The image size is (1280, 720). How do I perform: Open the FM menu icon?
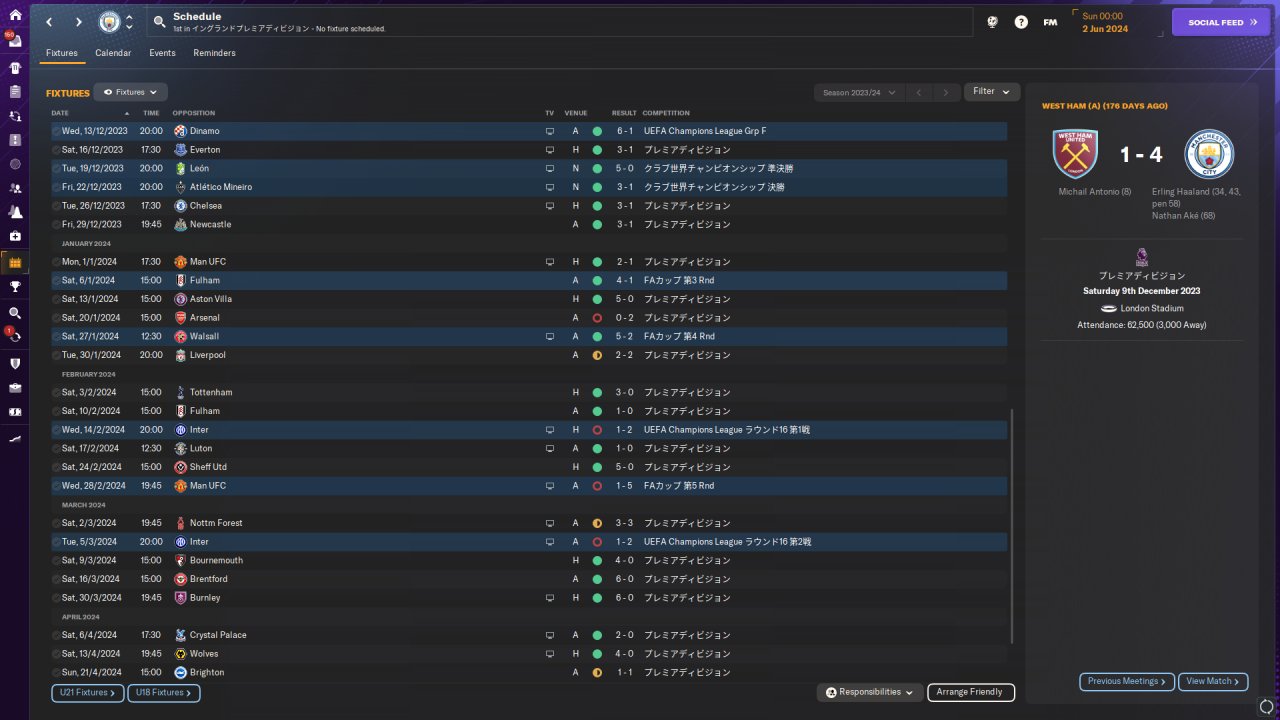pyautogui.click(x=1050, y=22)
